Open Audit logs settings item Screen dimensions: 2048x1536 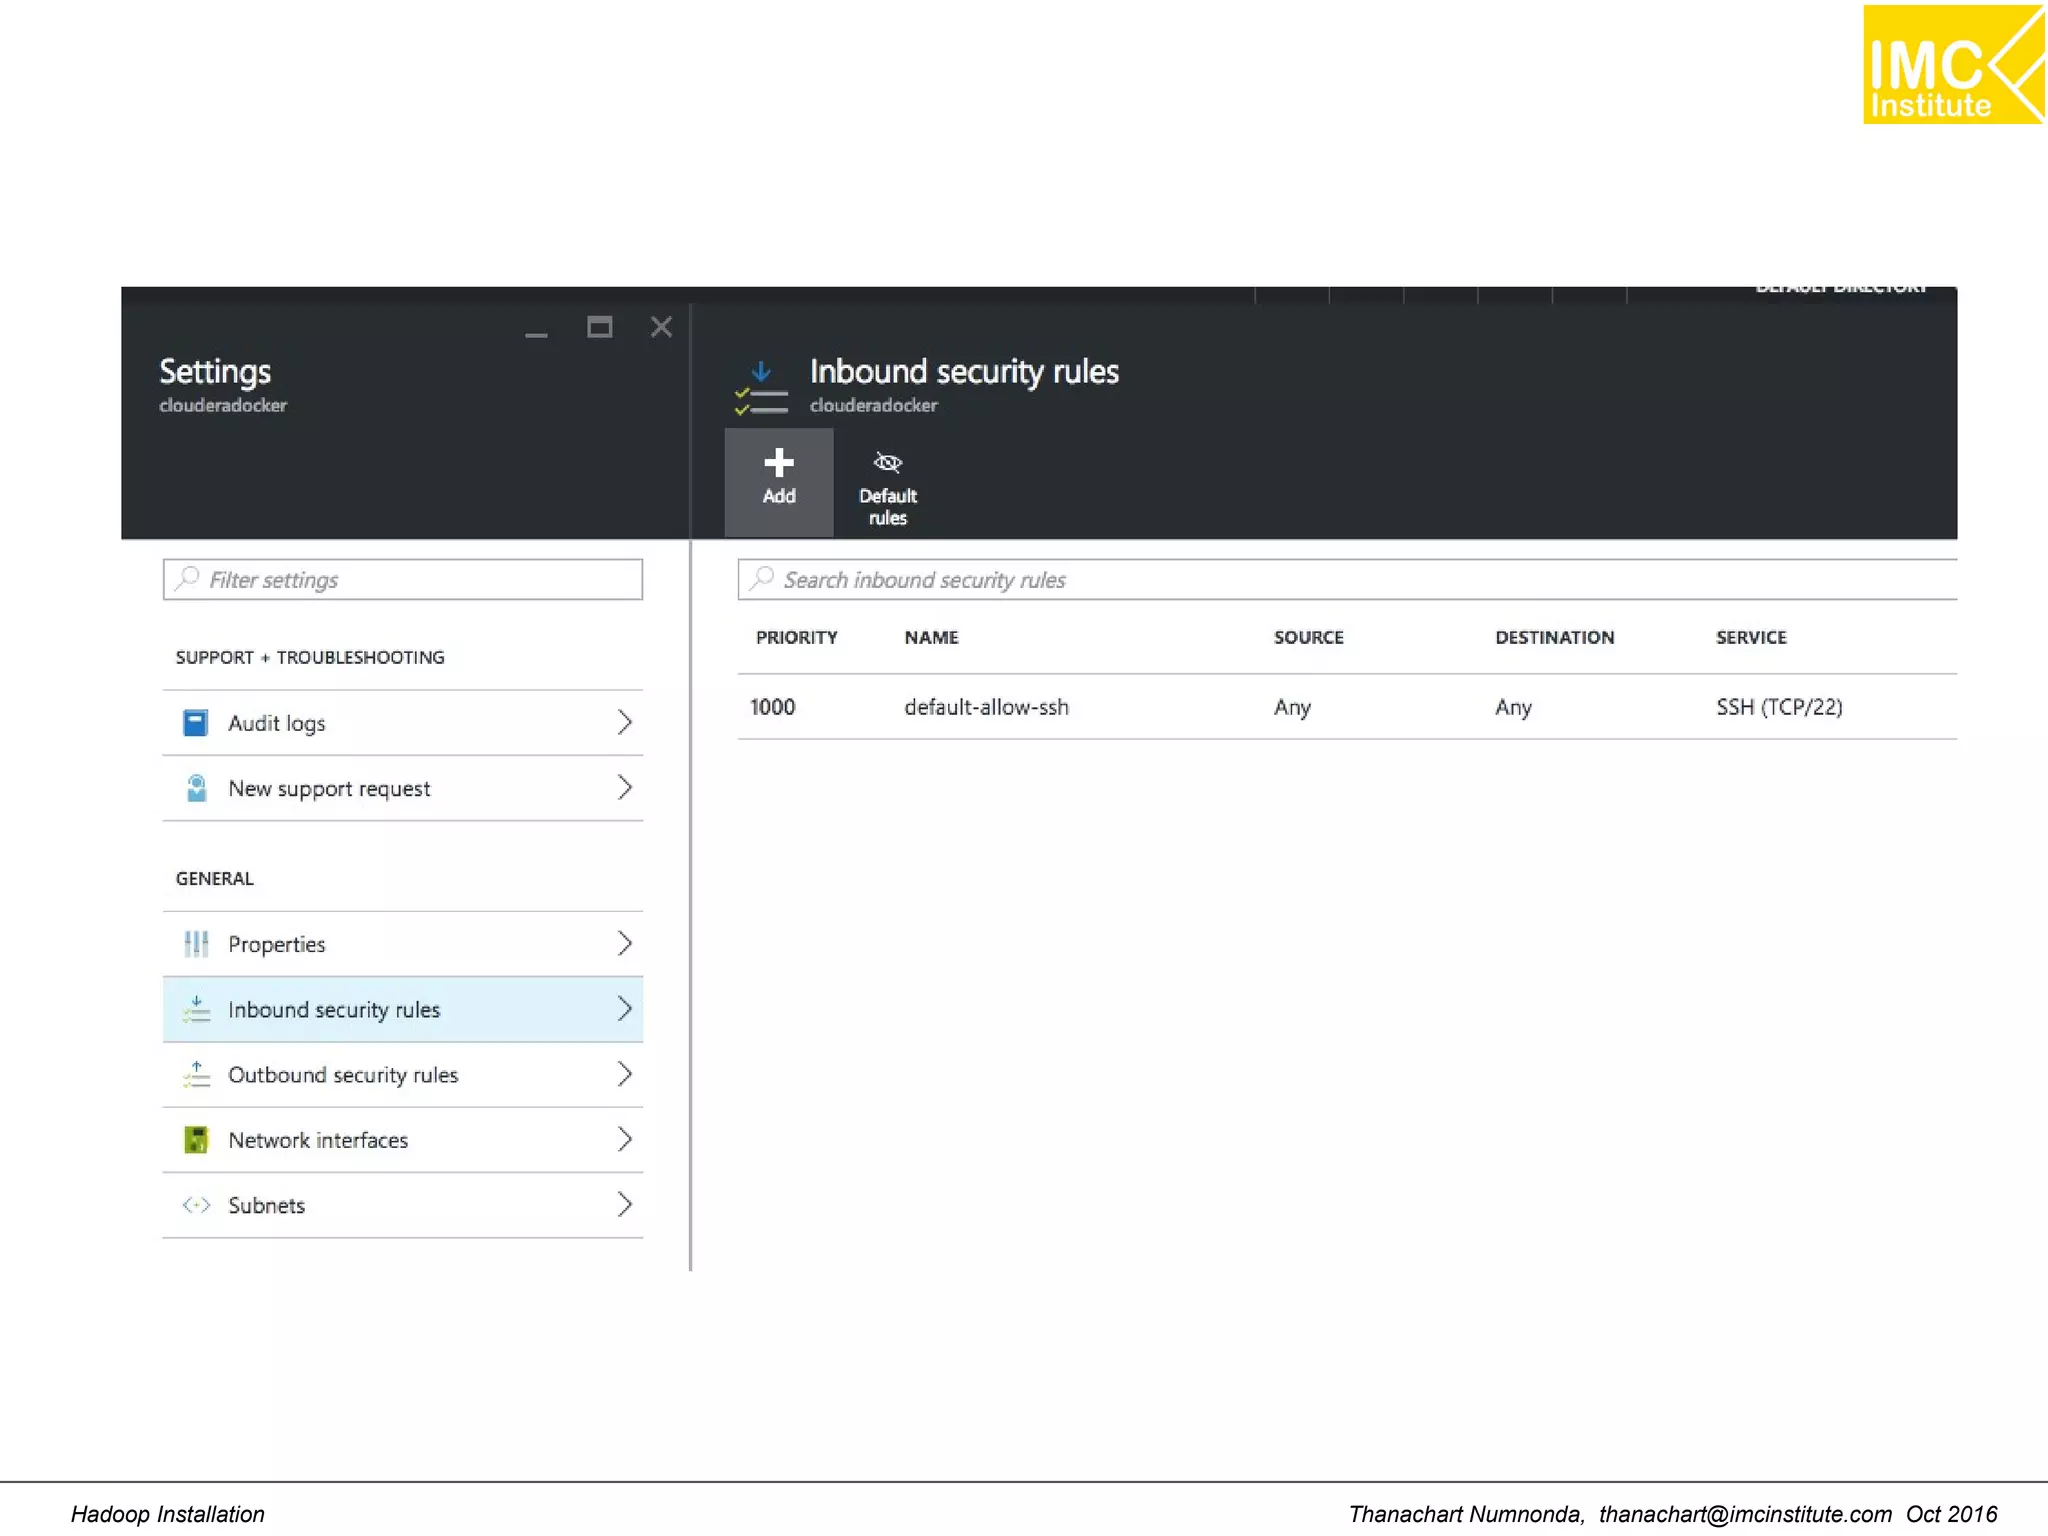pos(402,722)
